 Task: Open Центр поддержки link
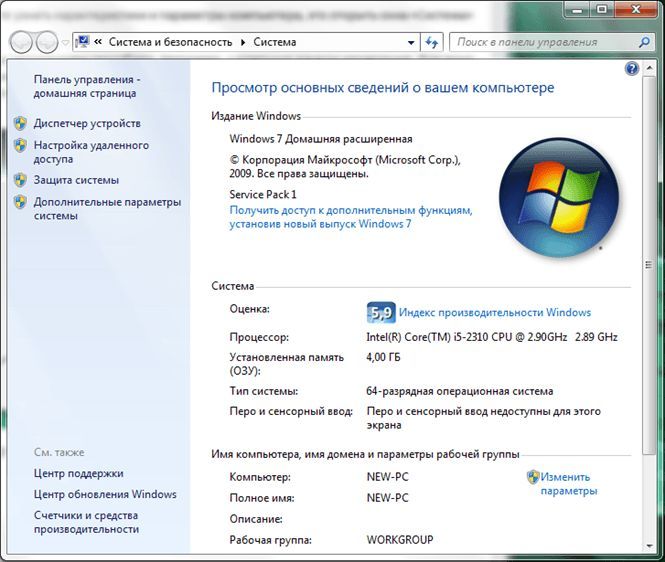[79, 473]
